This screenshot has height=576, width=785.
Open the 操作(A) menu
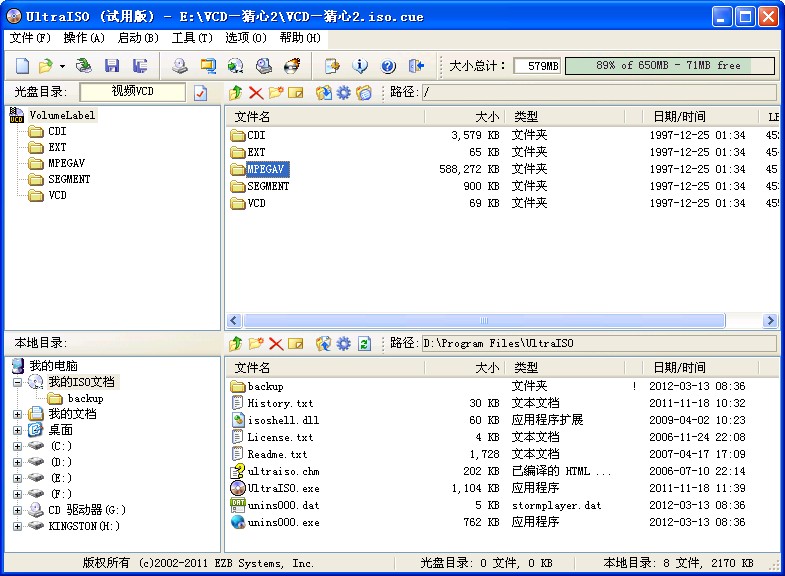(x=84, y=38)
